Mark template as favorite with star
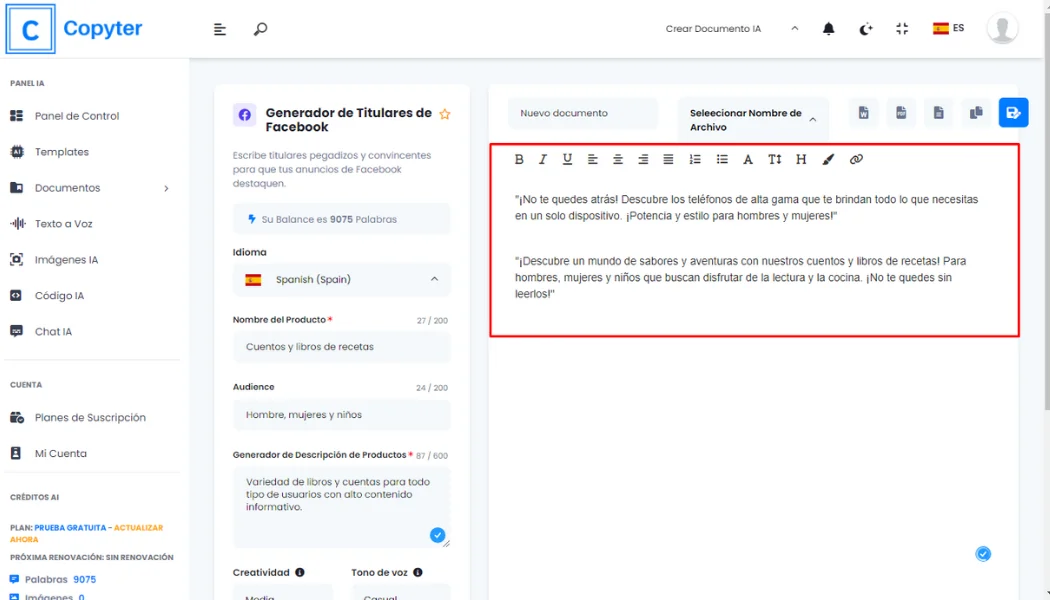The image size is (1050, 600). pos(445,114)
